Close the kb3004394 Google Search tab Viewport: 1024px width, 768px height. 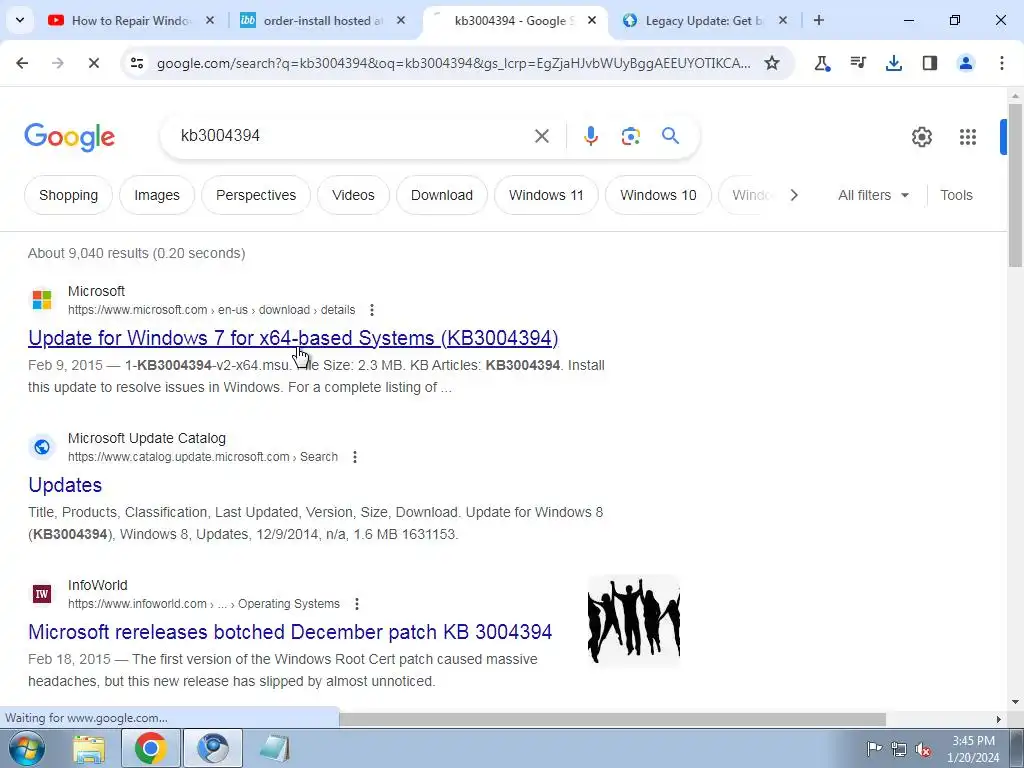pos(592,20)
